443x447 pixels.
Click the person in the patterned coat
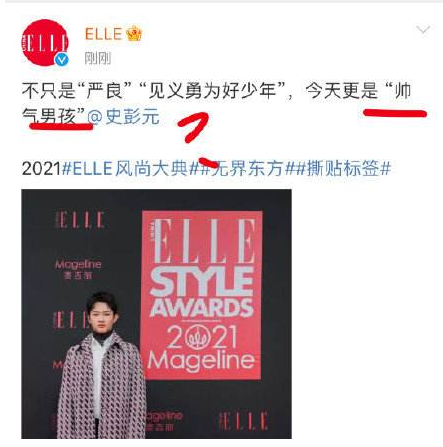[102, 365]
